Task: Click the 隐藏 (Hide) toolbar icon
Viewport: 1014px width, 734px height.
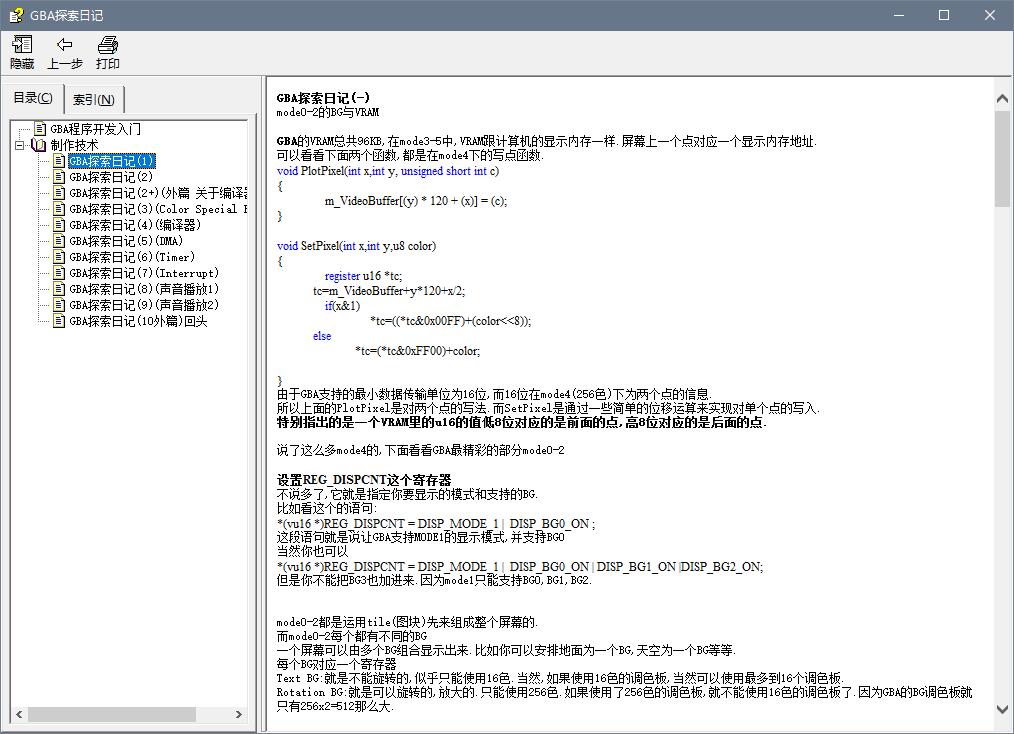Action: [21, 51]
